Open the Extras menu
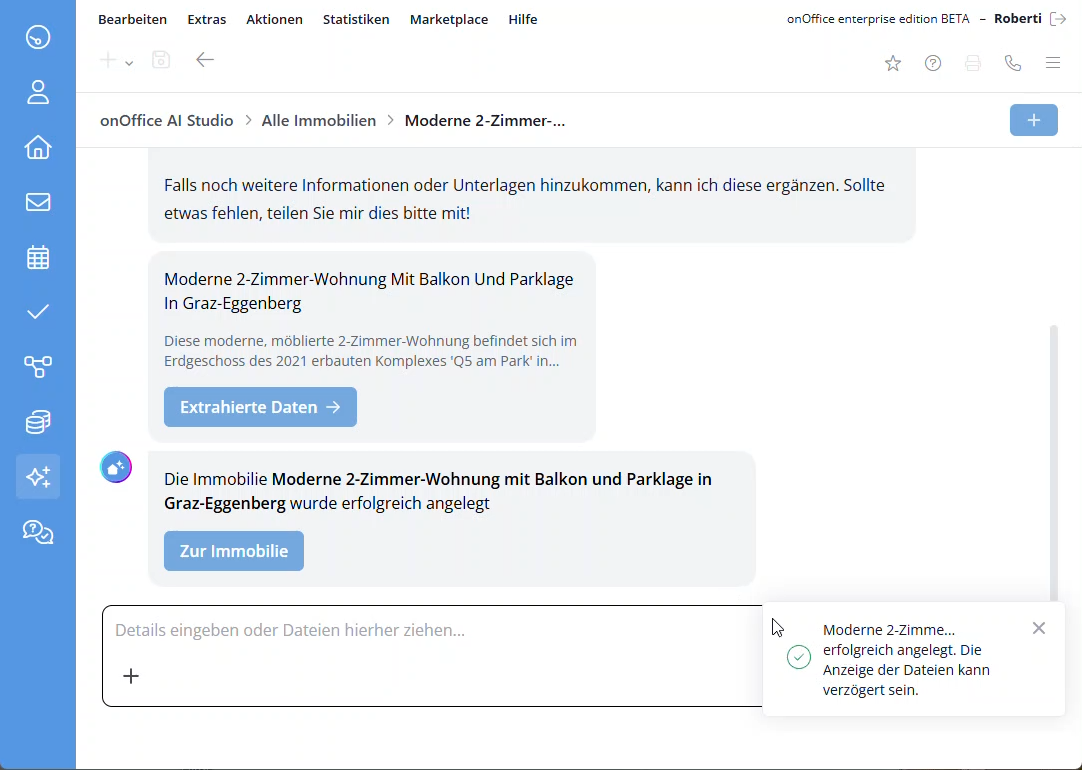Viewport: 1082px width, 770px height. click(206, 19)
